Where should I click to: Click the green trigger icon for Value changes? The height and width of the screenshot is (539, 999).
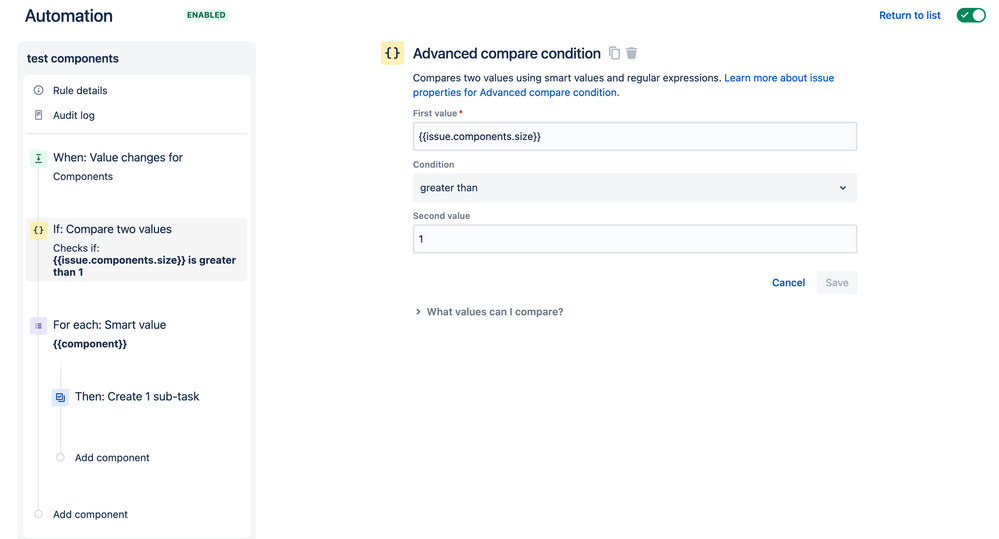[x=38, y=158]
